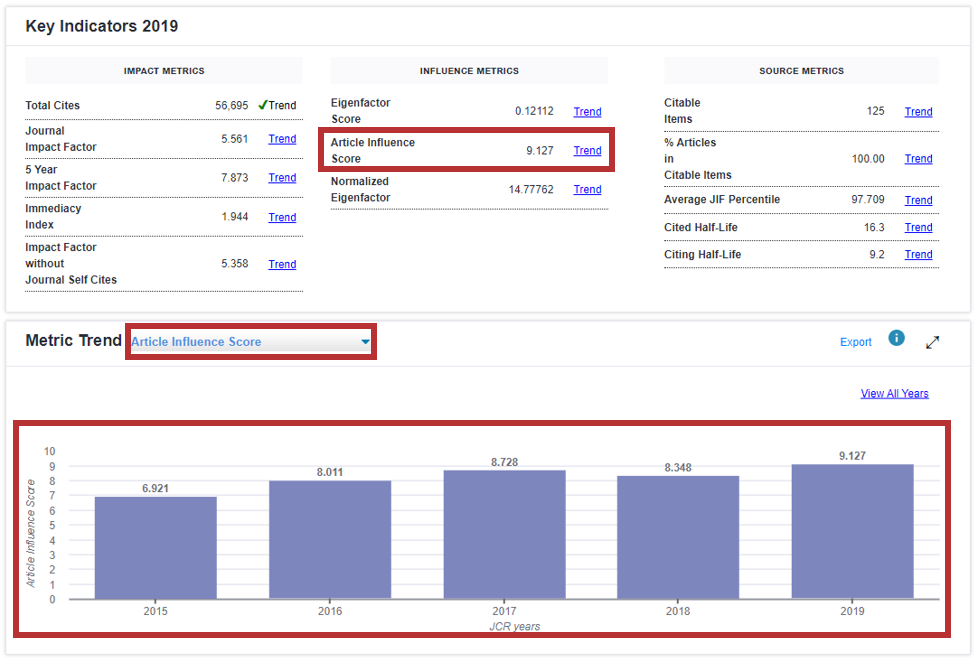
Task: Open the Citable Items trend
Action: pos(918,112)
